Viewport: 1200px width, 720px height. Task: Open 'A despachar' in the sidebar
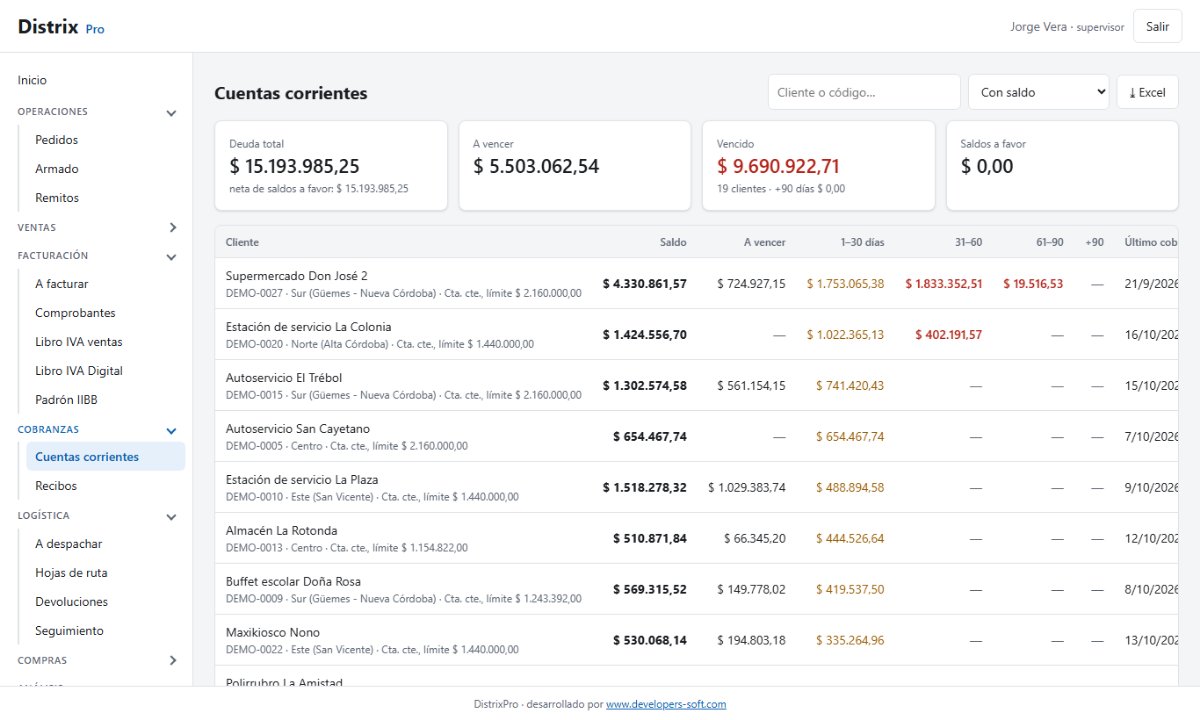point(105,544)
